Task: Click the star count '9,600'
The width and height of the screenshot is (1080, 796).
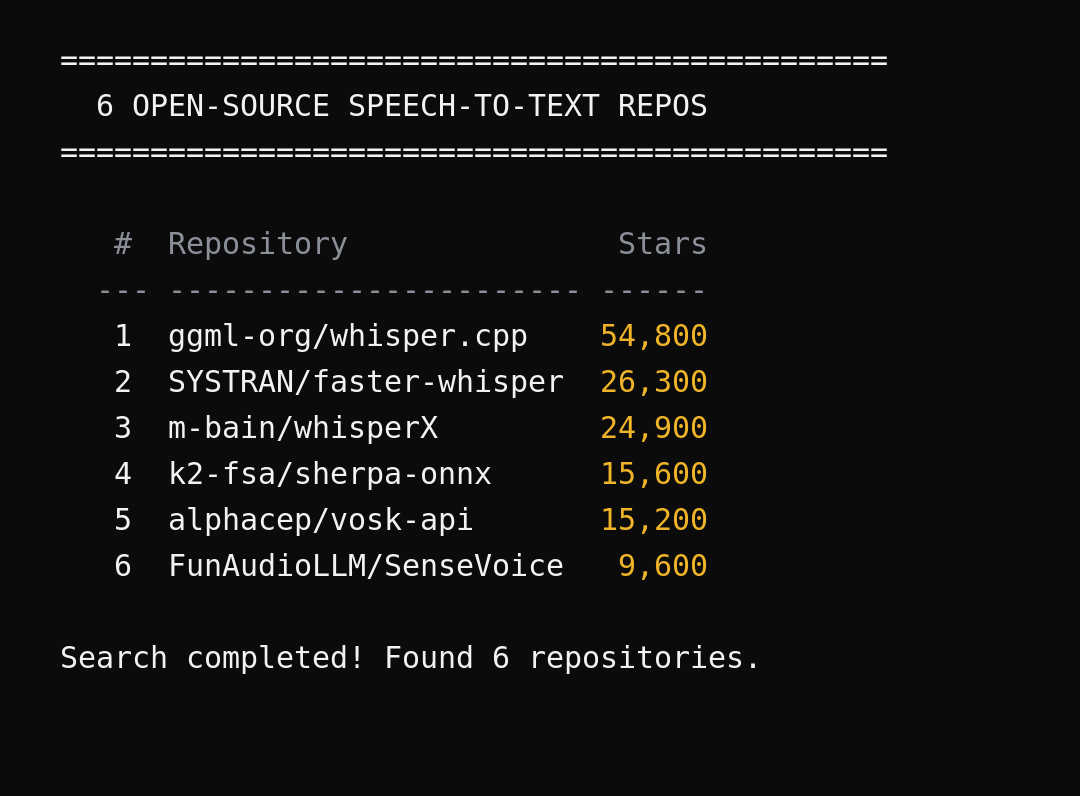Action: (663, 565)
